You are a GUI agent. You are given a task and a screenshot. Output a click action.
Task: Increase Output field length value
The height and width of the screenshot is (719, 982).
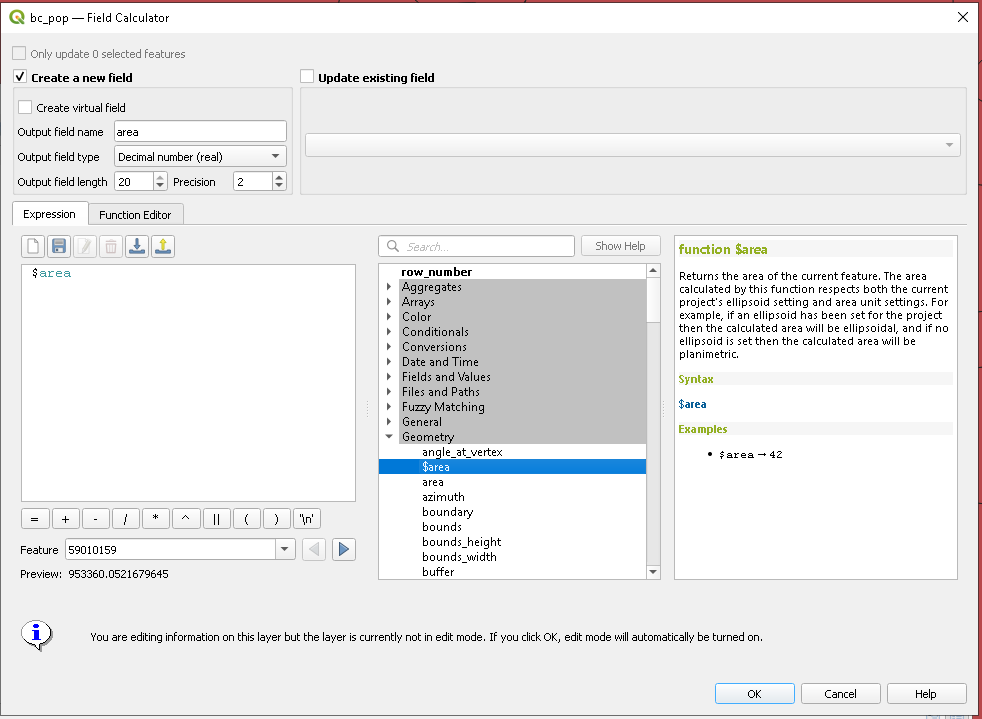coord(160,177)
